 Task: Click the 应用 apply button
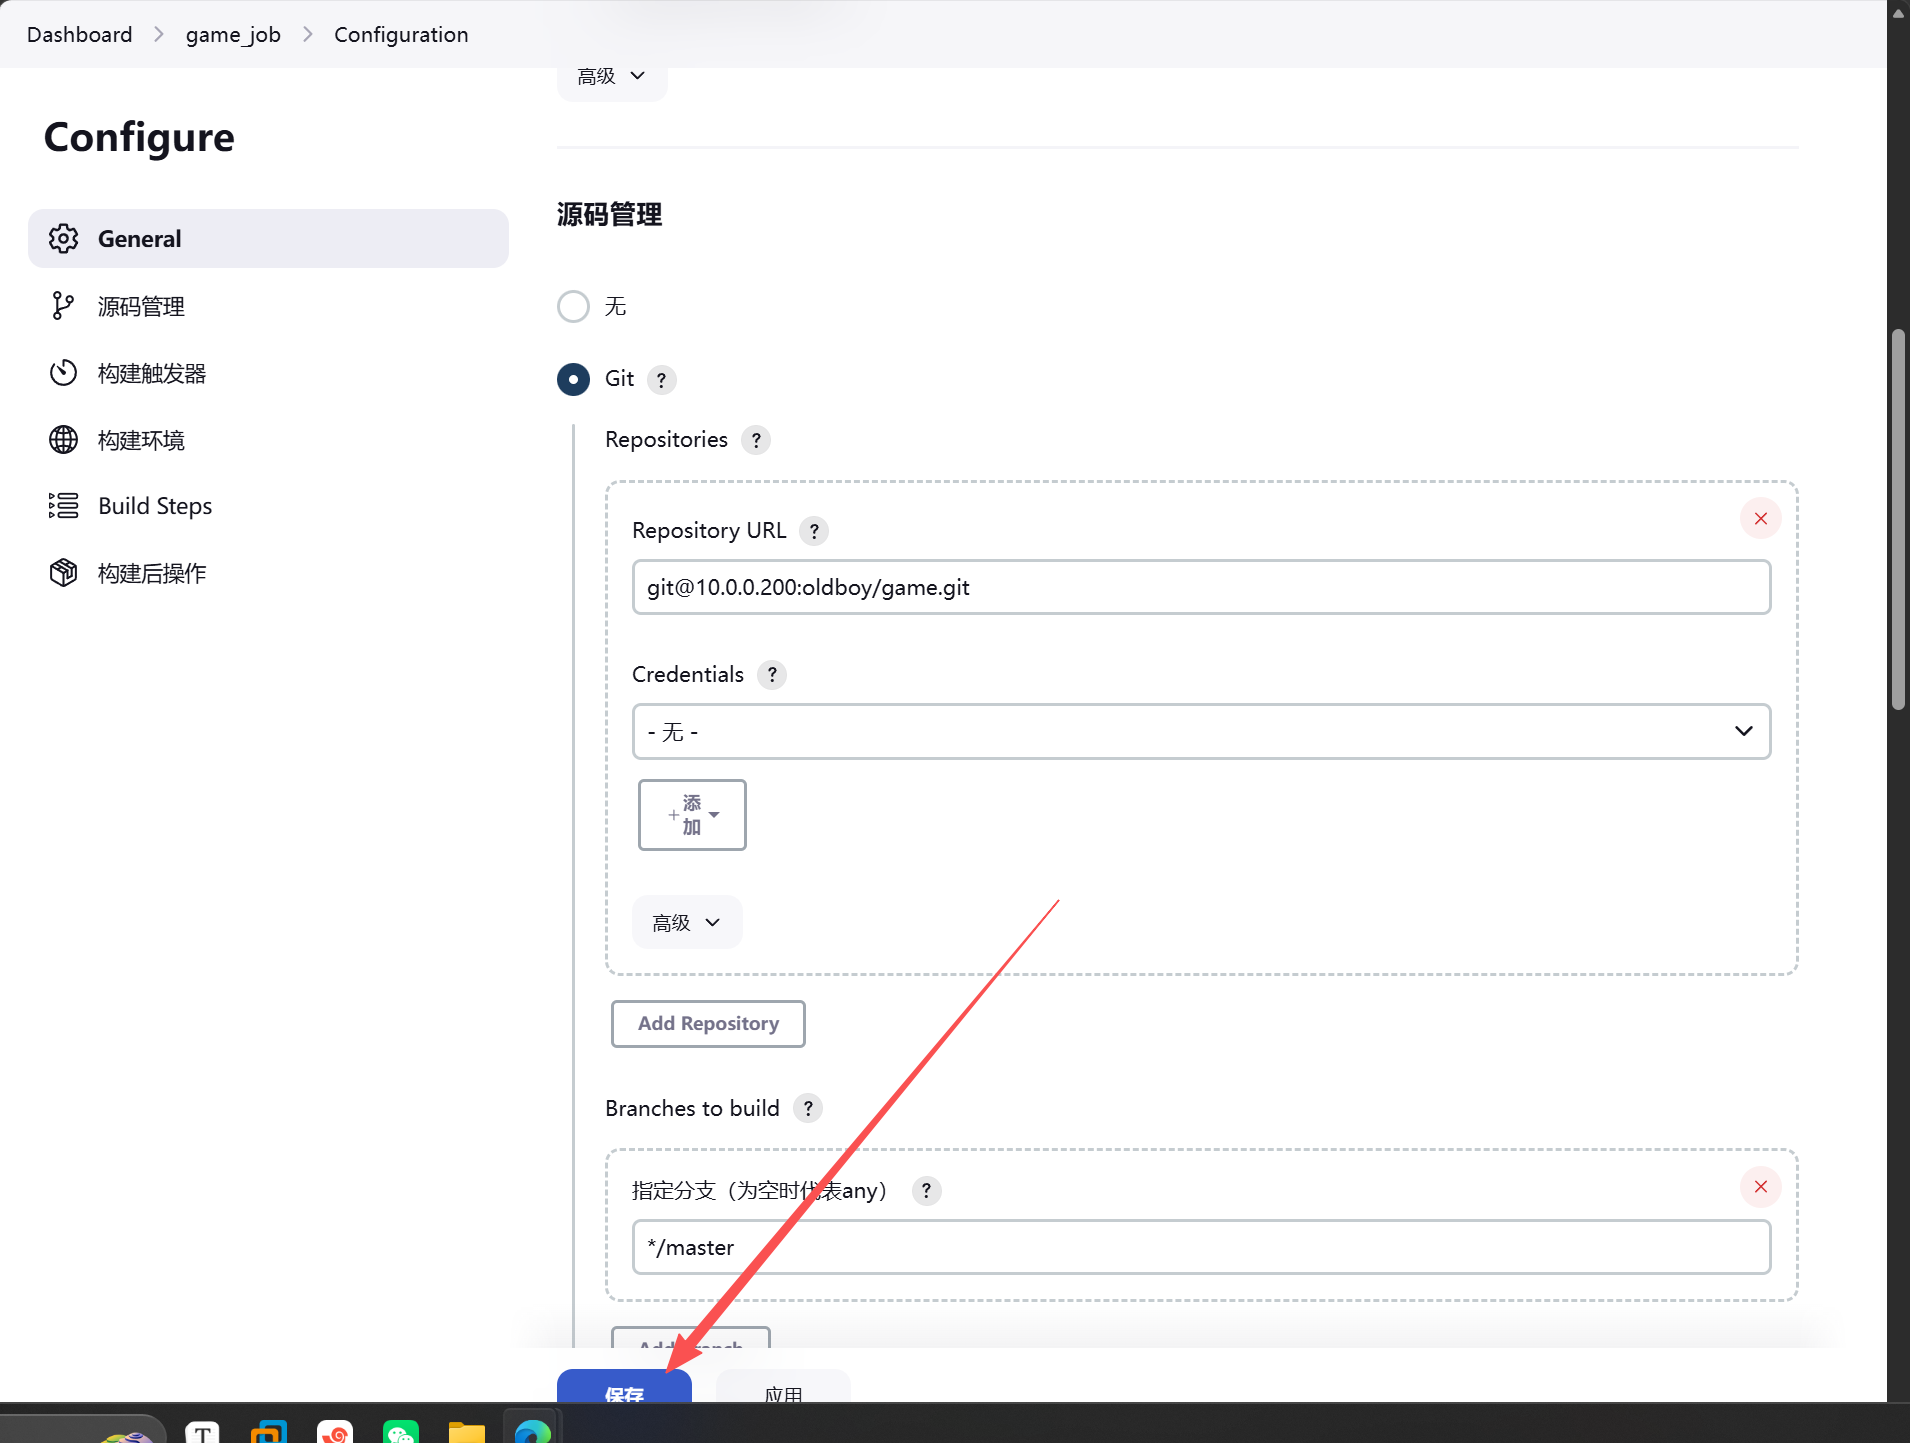tap(783, 1387)
